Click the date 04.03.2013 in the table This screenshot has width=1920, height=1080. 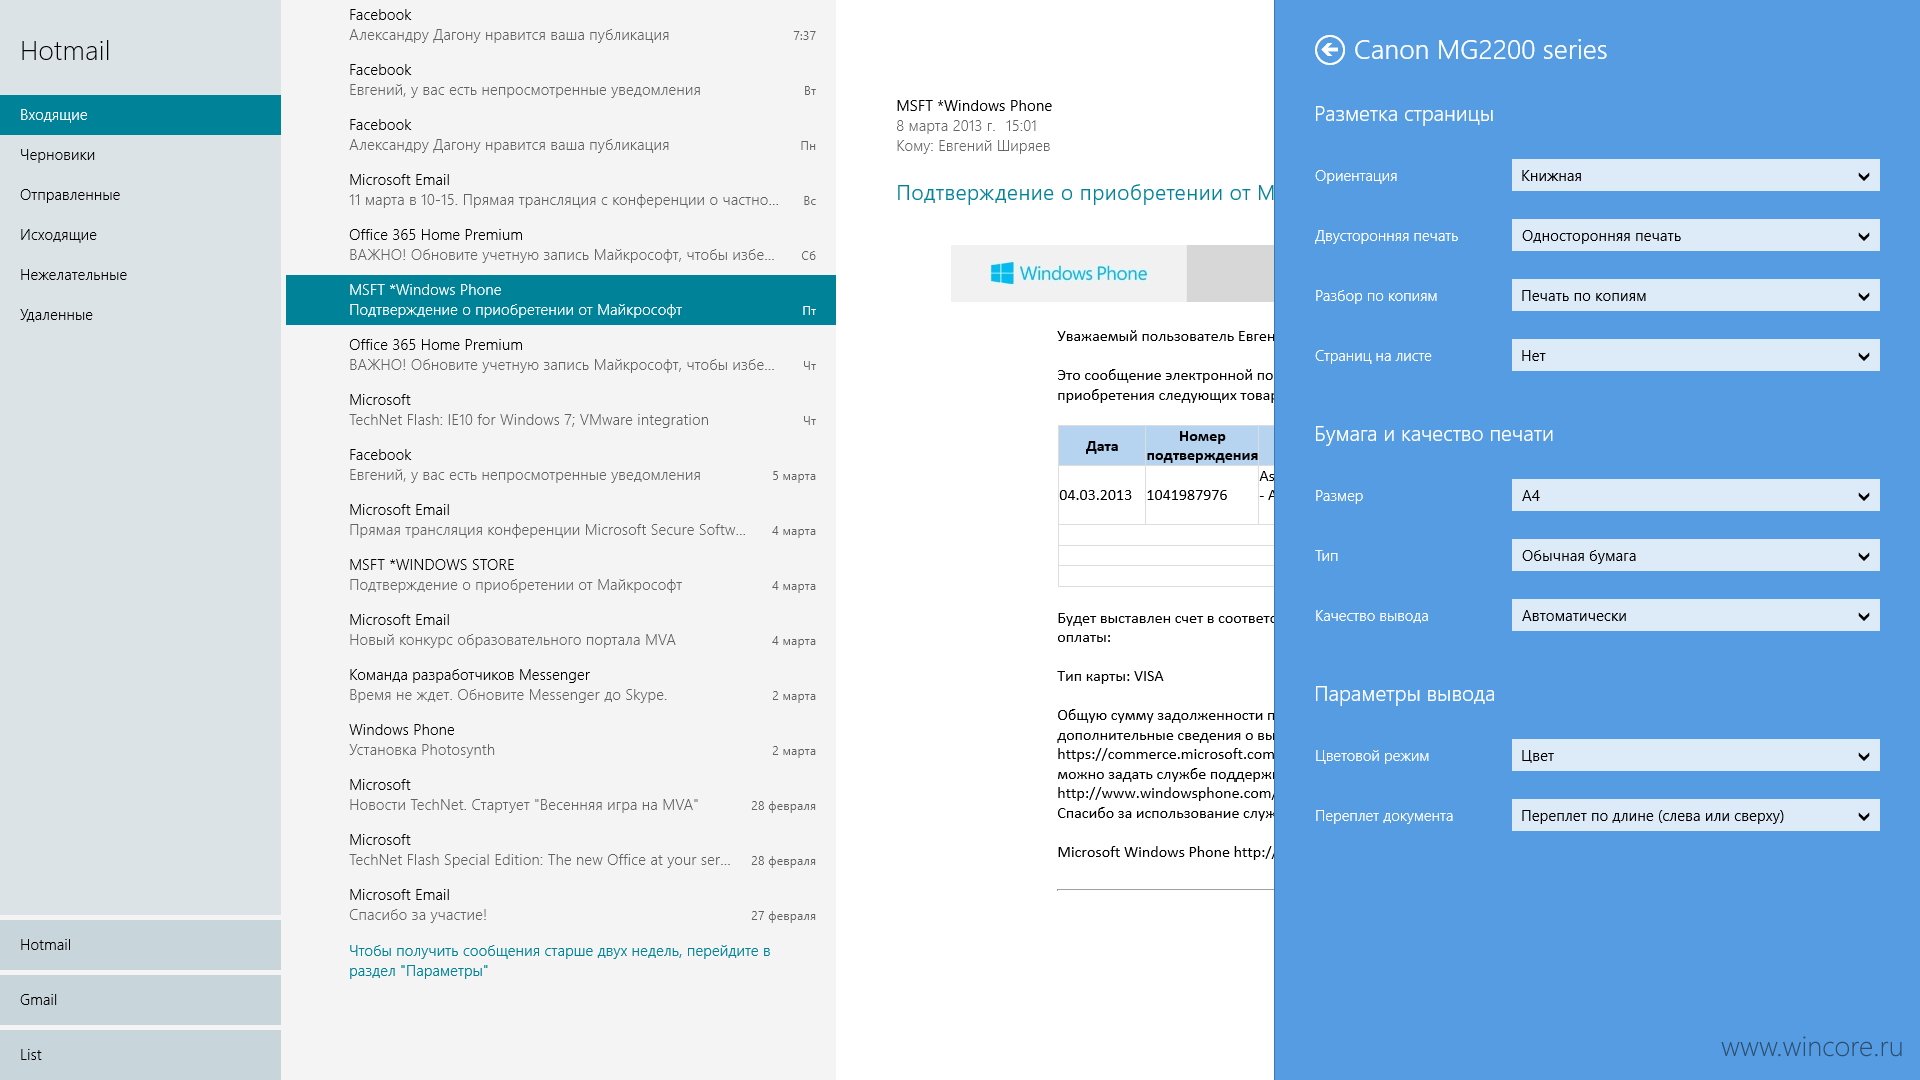1095,495
